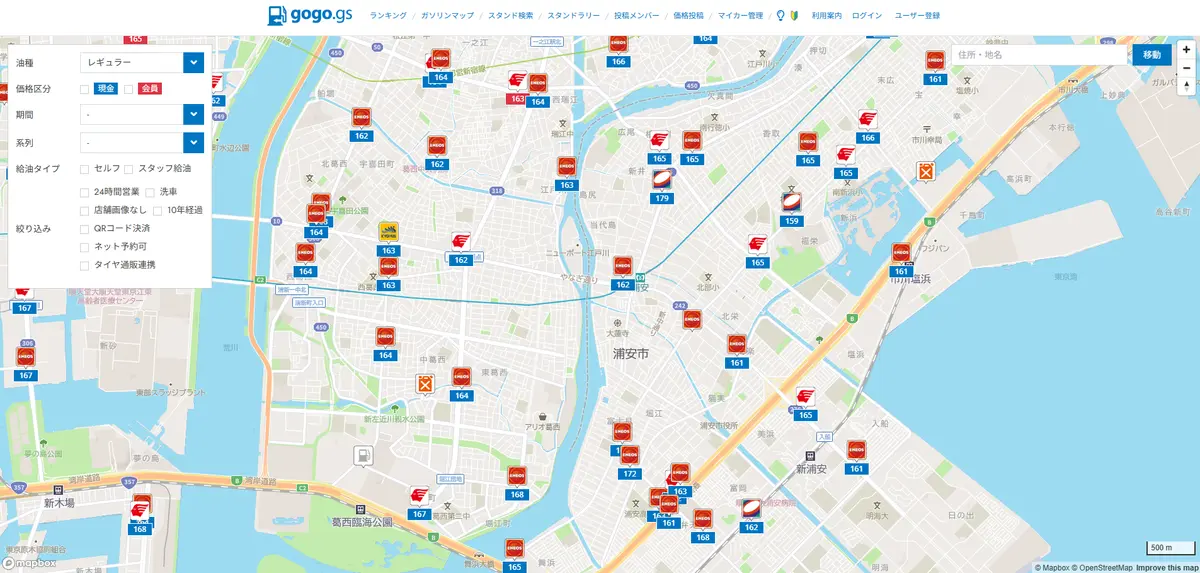
Task: Check the 会員 price type checkbox
Action: (x=128, y=89)
